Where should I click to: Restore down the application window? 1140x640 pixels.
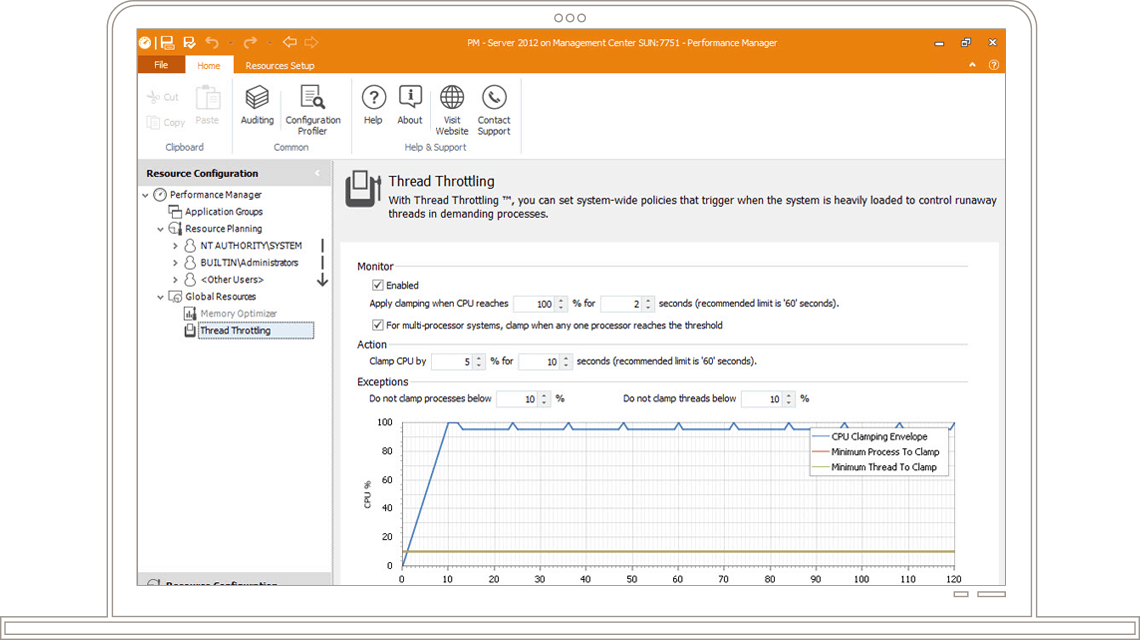(x=966, y=43)
